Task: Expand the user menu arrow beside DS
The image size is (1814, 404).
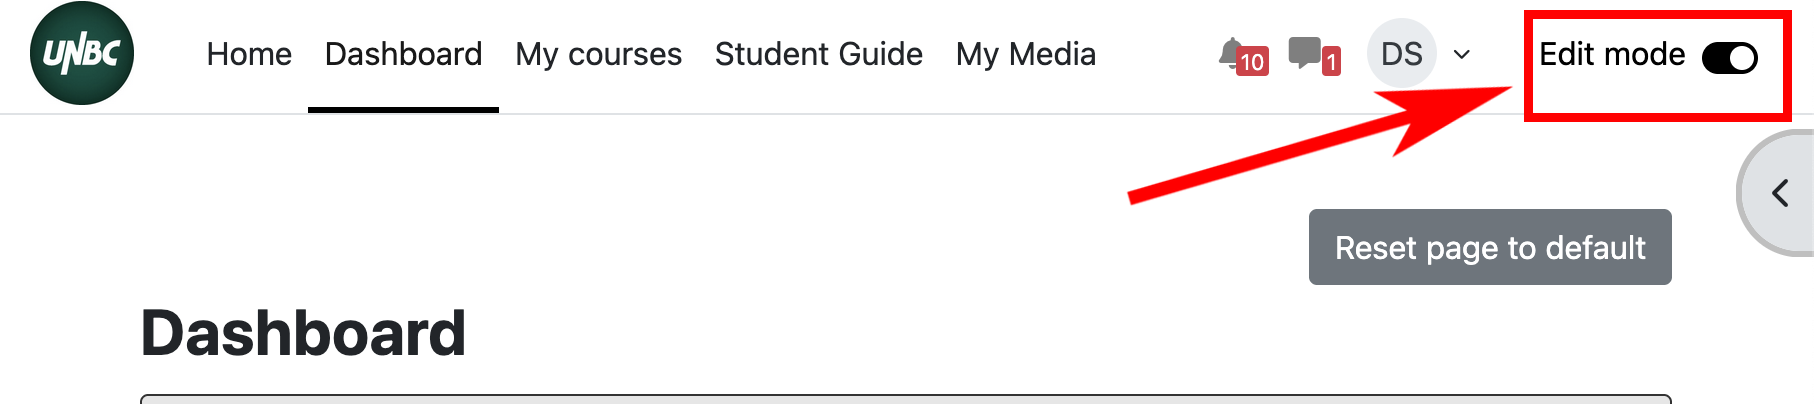Action: tap(1461, 54)
